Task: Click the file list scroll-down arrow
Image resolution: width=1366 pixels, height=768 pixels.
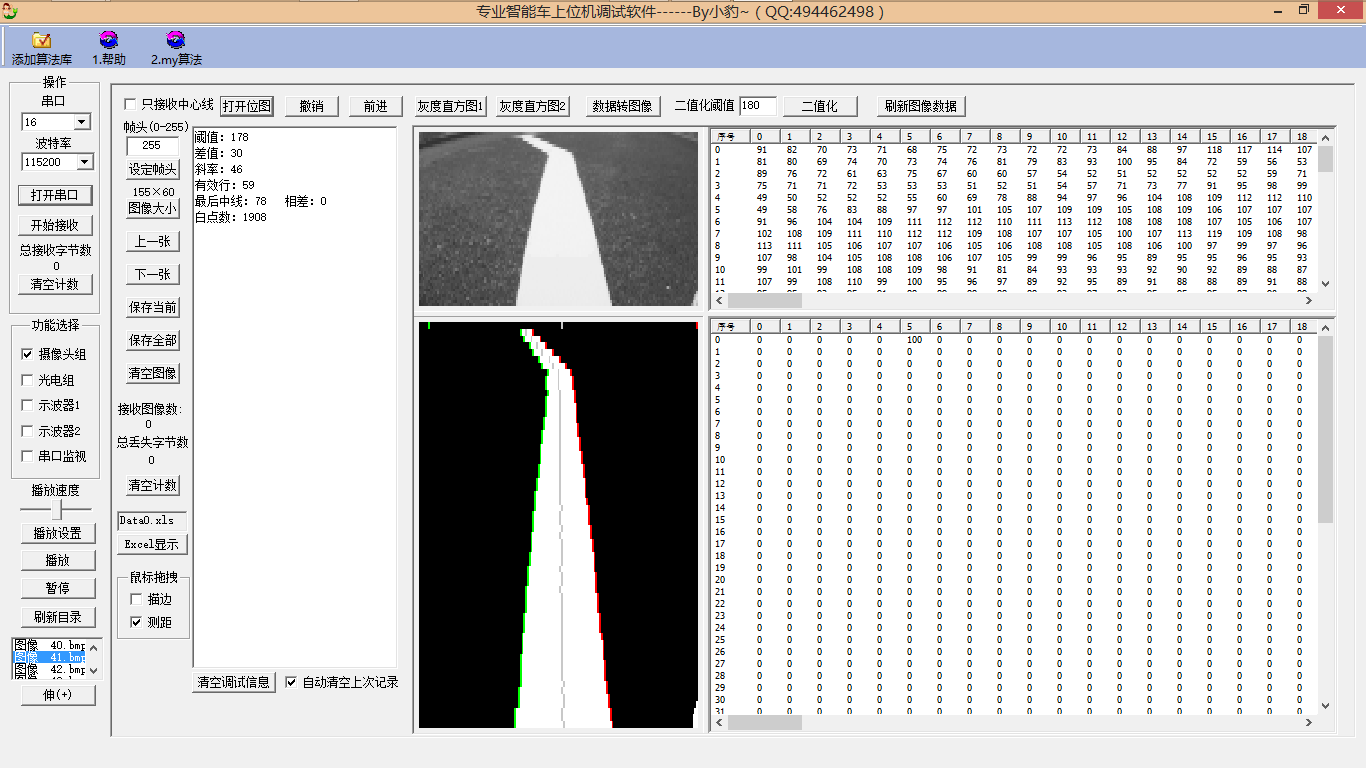Action: click(x=95, y=672)
